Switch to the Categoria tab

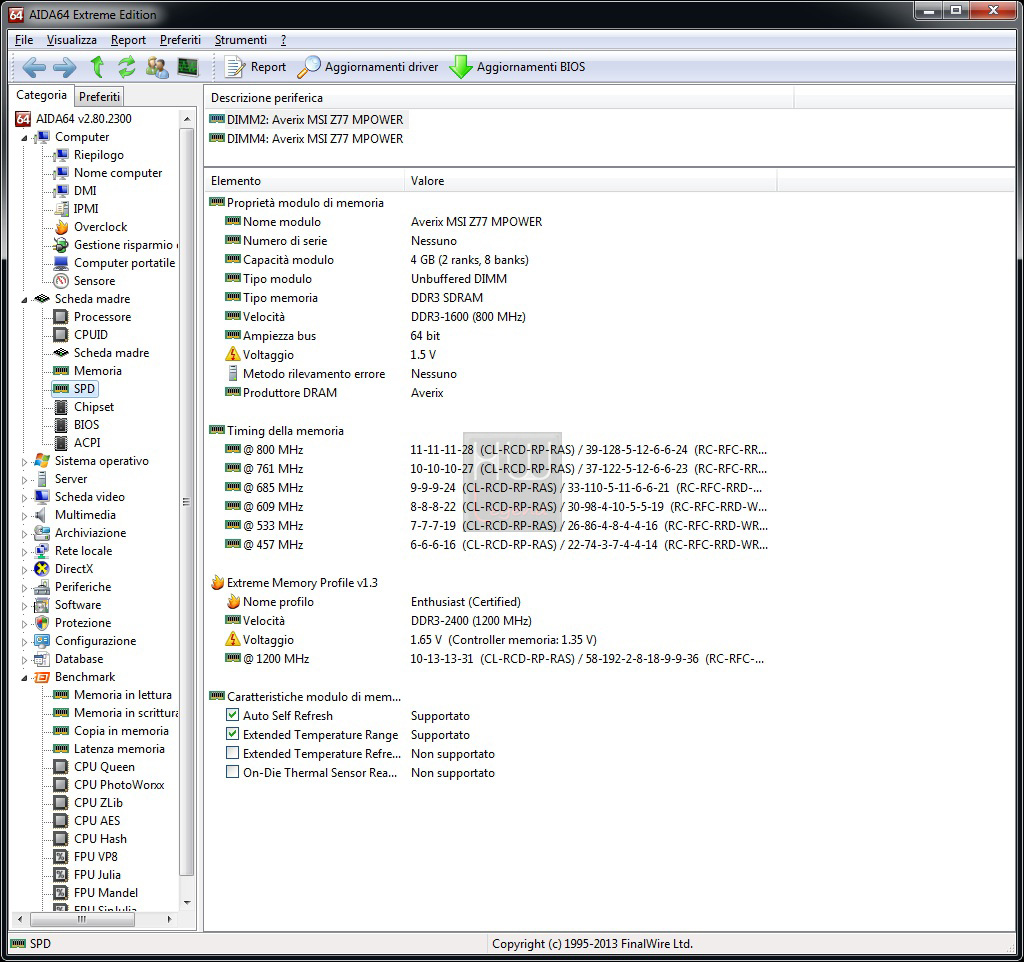pyautogui.click(x=41, y=95)
